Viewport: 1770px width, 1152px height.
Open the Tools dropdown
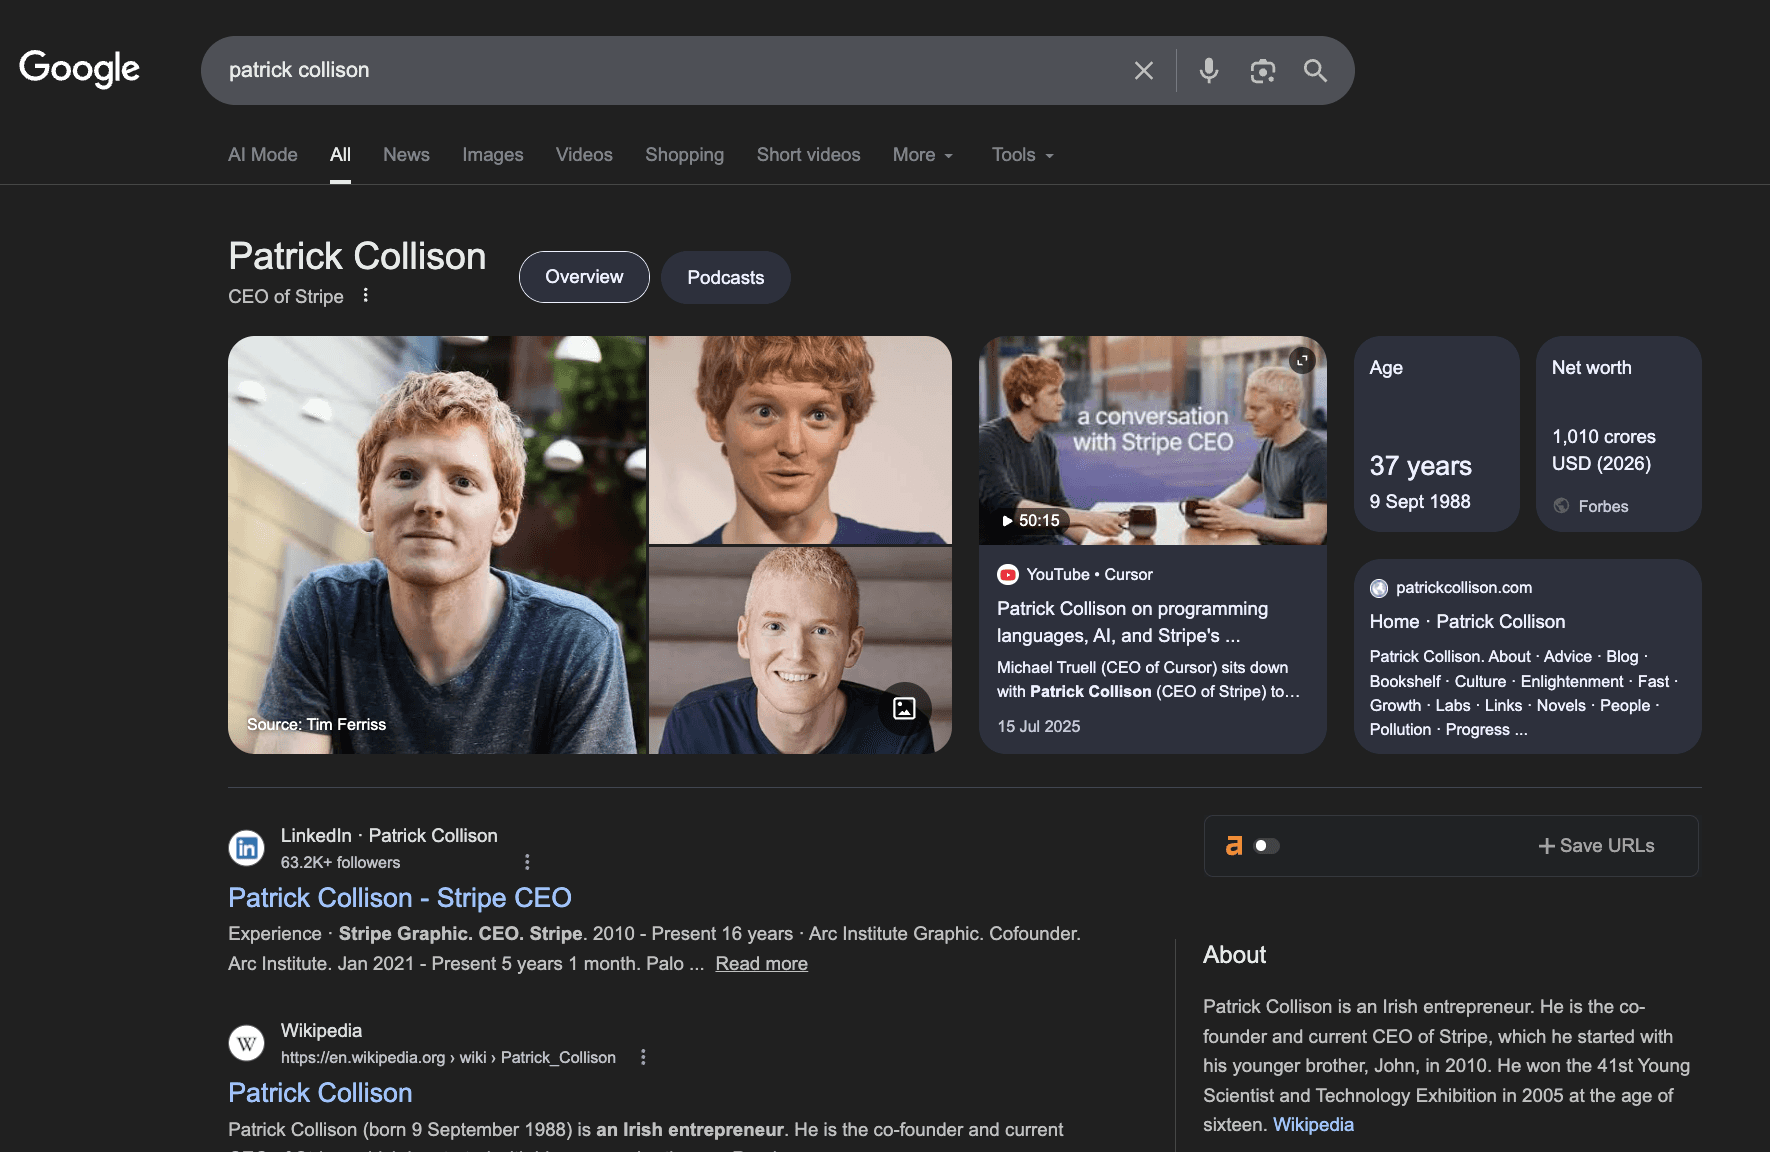tap(1023, 155)
